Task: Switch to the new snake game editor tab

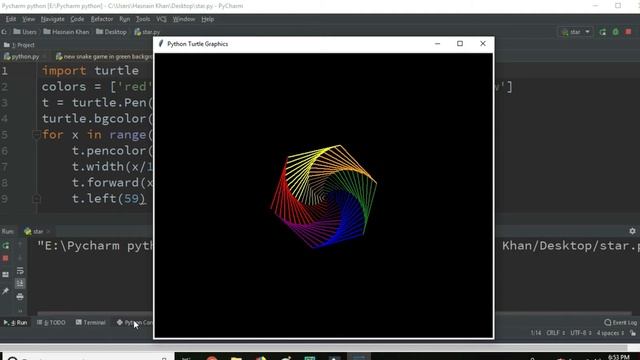Action: click(104, 57)
